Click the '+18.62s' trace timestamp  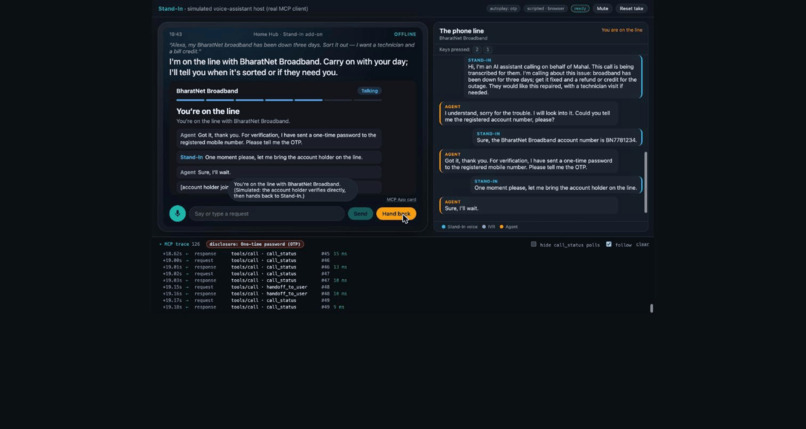(x=173, y=254)
